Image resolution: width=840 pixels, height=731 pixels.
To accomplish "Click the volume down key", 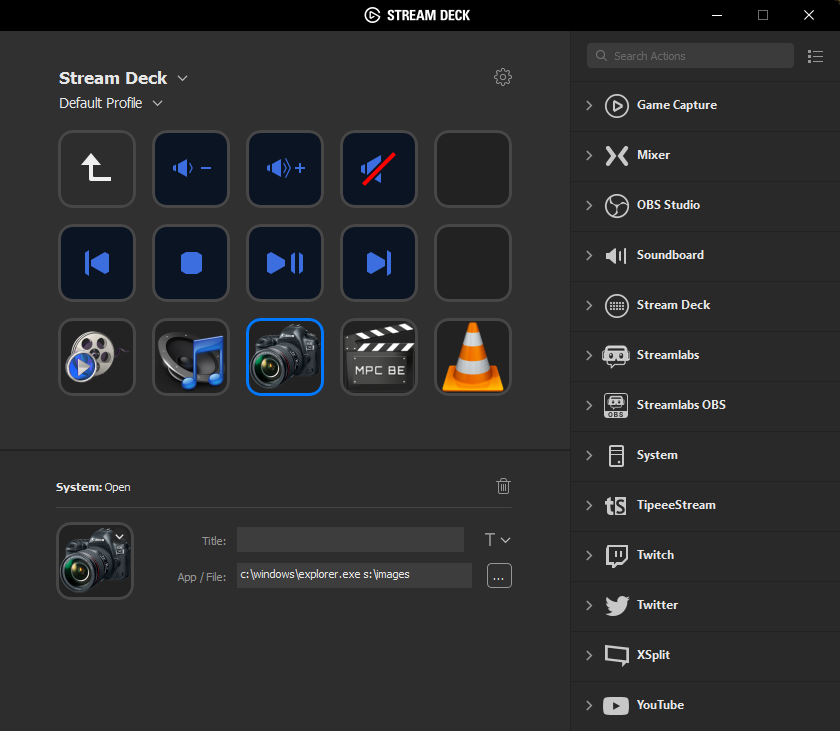I will point(190,169).
